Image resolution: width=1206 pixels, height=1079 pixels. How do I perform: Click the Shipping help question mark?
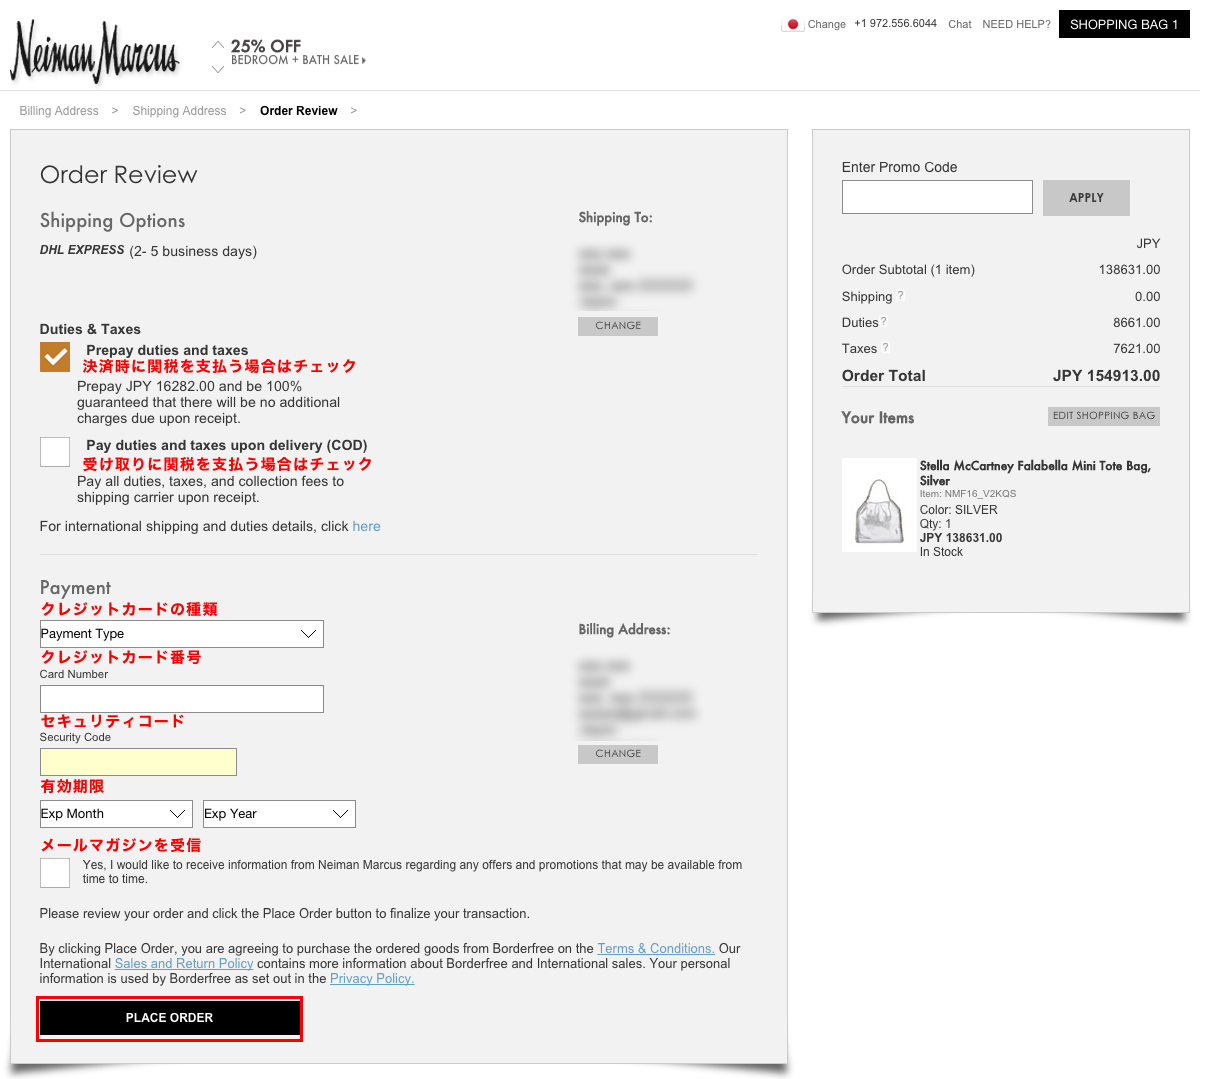click(x=901, y=296)
